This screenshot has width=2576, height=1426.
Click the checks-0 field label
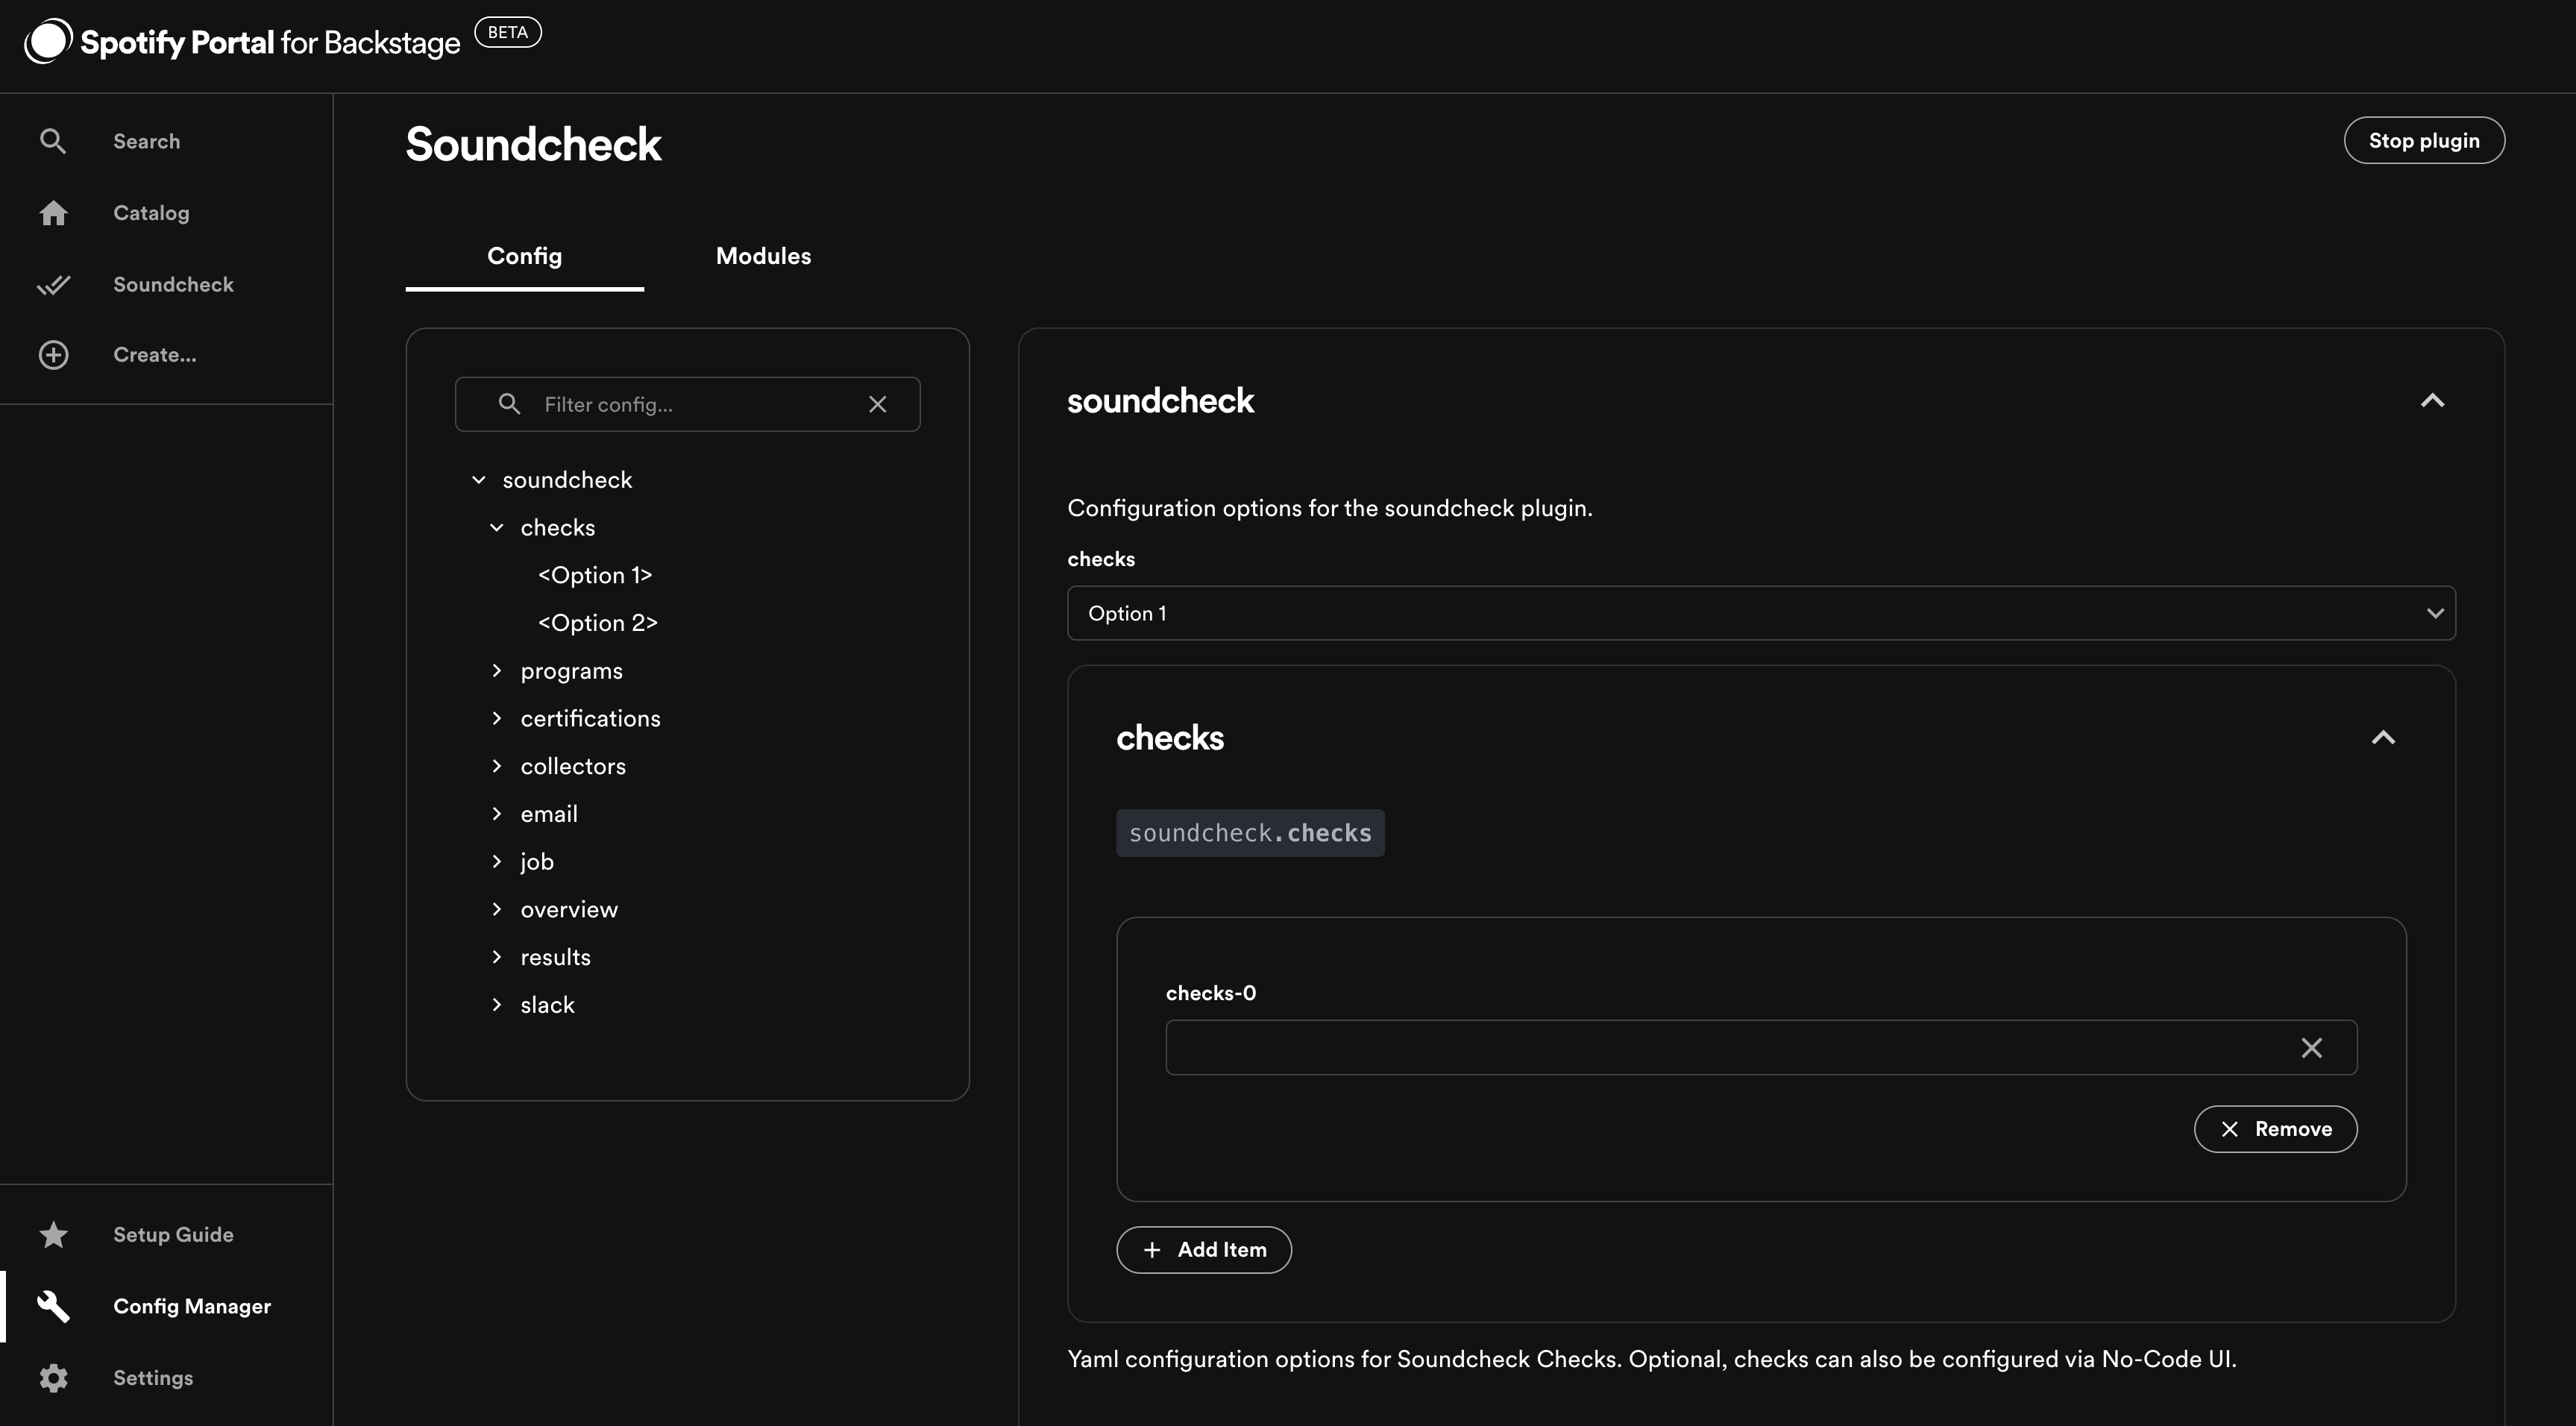click(1211, 993)
